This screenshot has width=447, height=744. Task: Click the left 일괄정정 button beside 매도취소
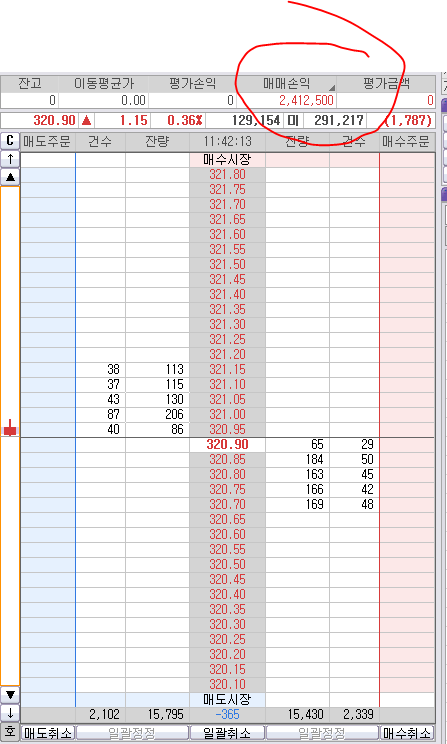[x=132, y=733]
